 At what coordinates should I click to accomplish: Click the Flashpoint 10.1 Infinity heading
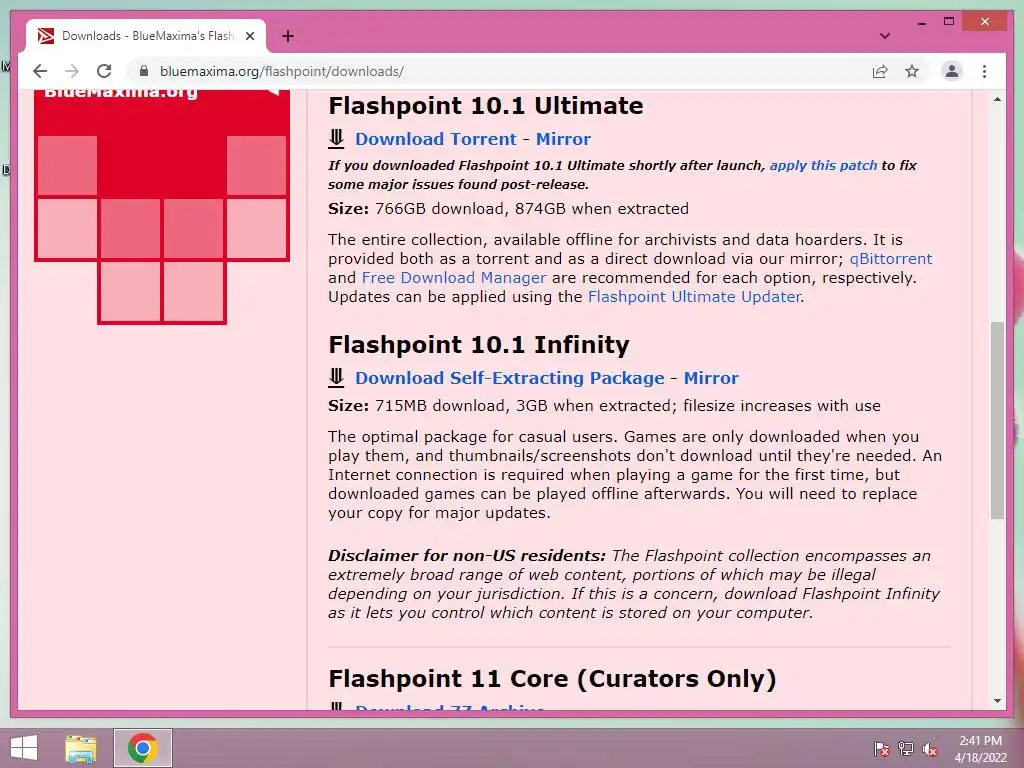(479, 345)
